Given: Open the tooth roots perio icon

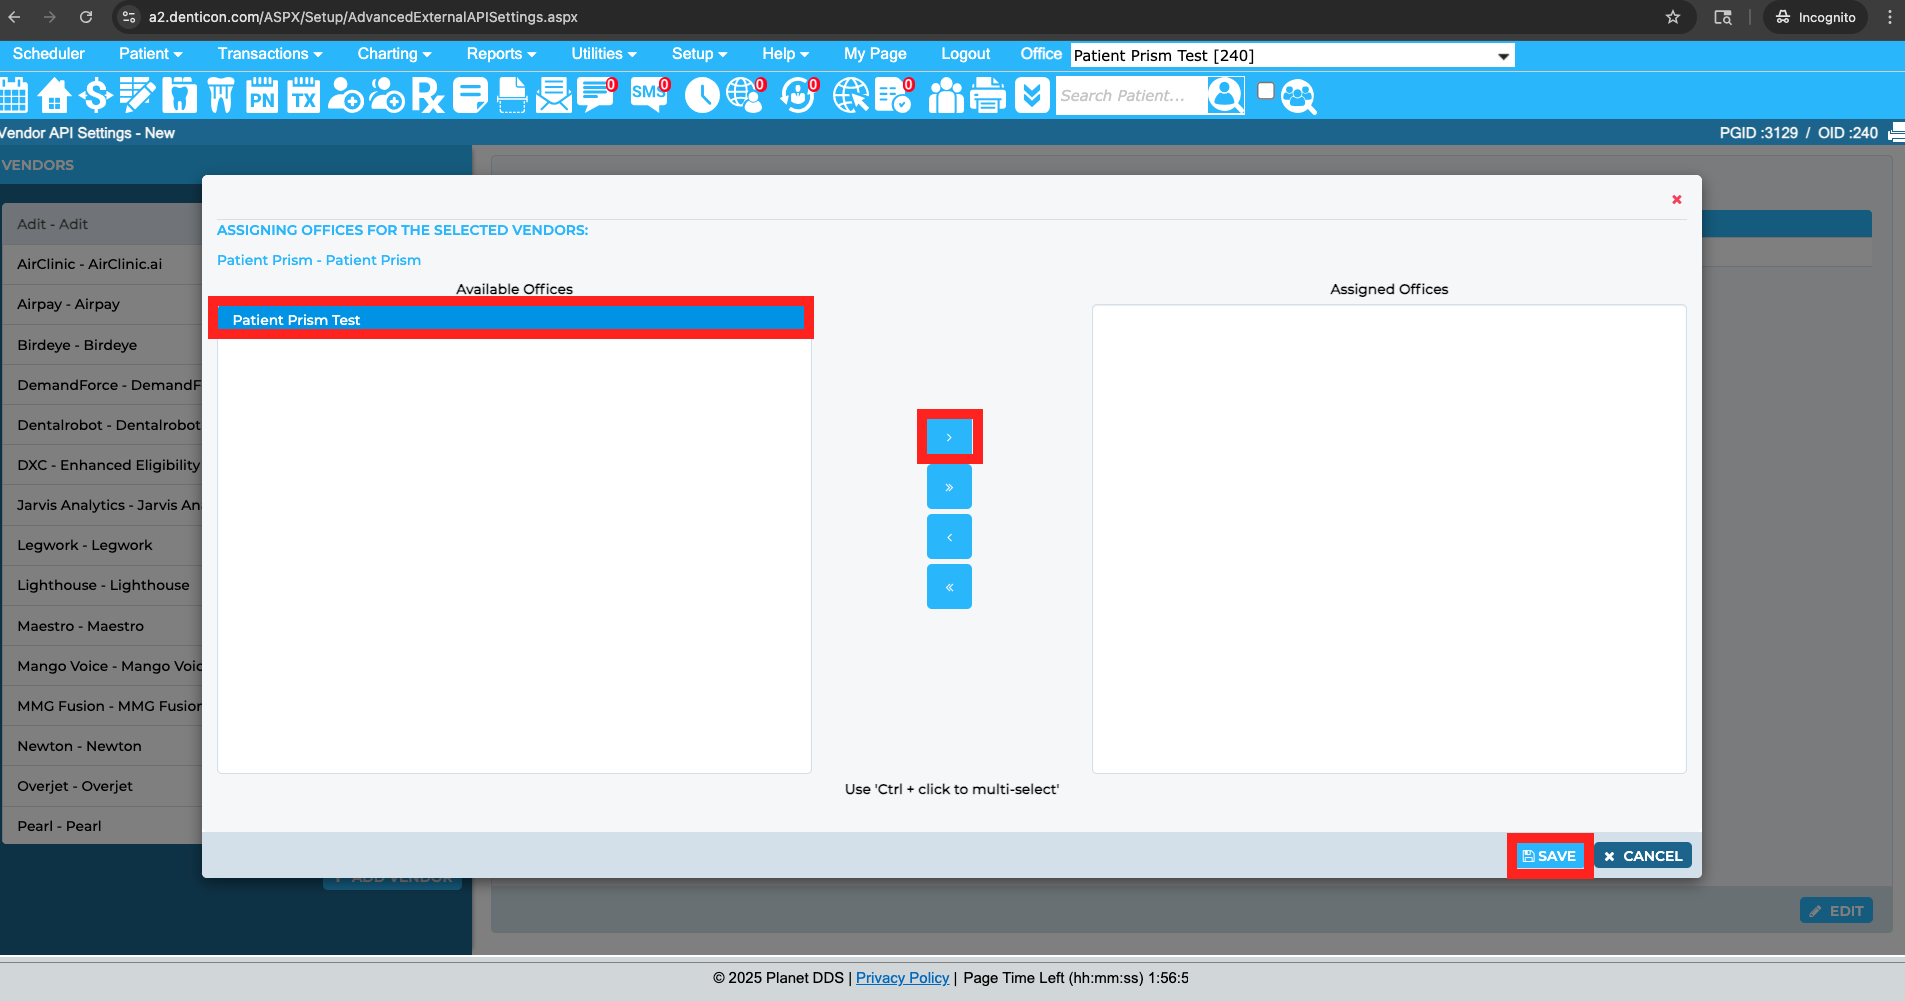Looking at the screenshot, I should click(221, 96).
